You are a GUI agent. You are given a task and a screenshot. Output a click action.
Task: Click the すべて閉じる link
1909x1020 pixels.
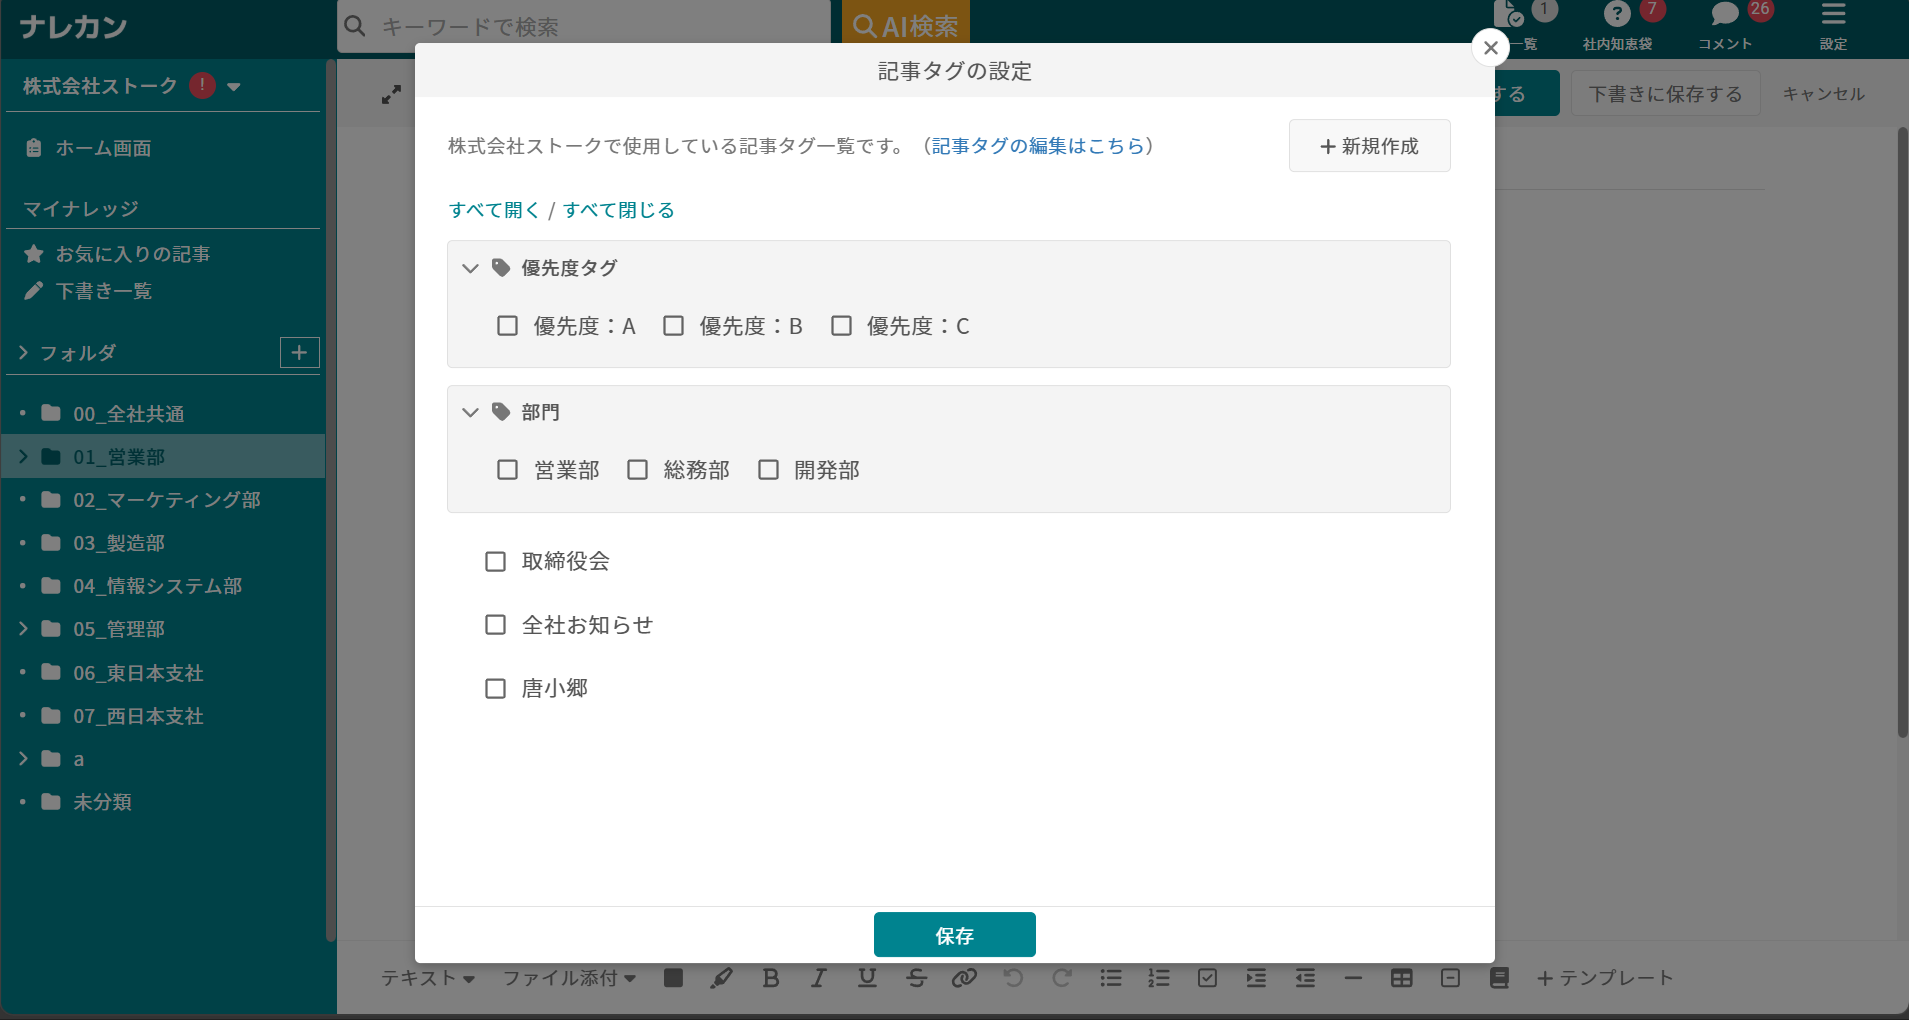[x=619, y=210]
